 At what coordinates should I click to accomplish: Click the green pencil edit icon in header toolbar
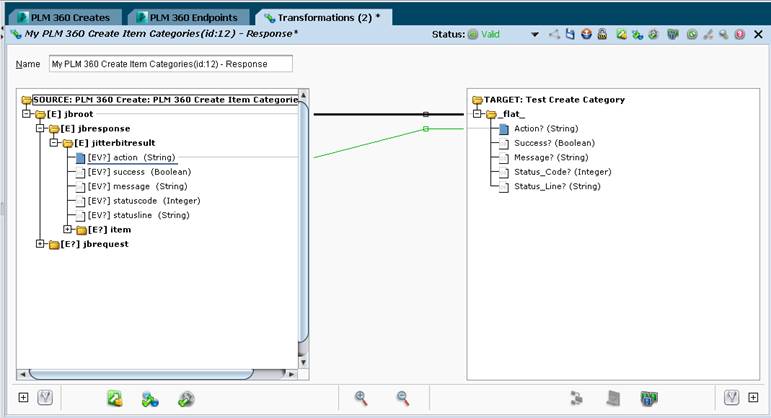pos(622,34)
